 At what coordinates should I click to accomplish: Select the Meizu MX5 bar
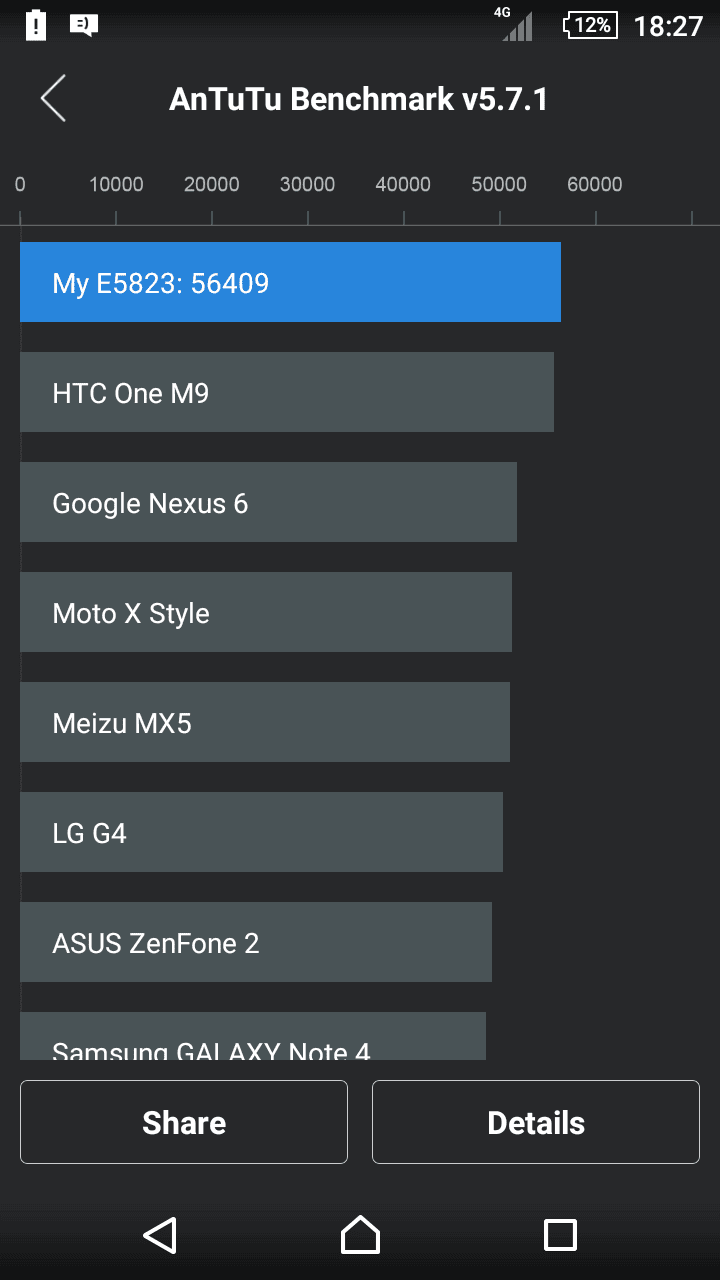265,722
